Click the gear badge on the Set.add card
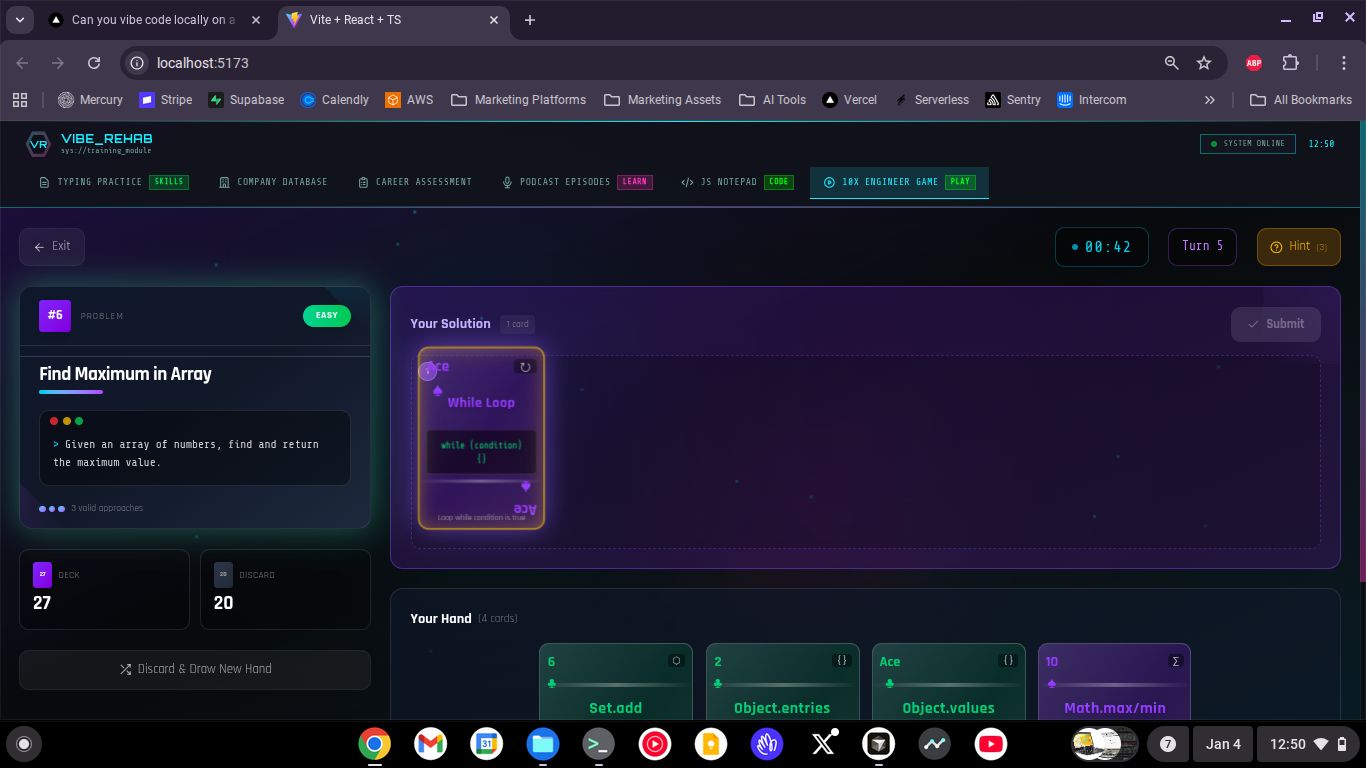Image resolution: width=1366 pixels, height=768 pixels. [x=677, y=661]
